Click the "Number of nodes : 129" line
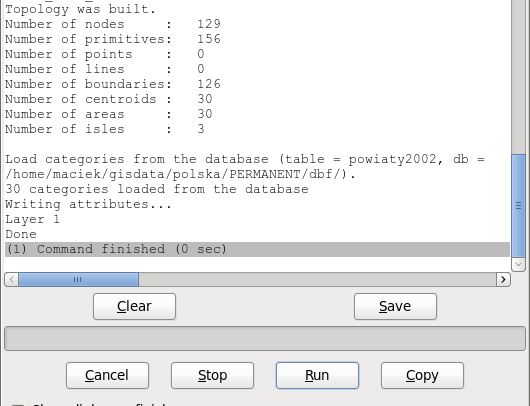 coord(113,24)
